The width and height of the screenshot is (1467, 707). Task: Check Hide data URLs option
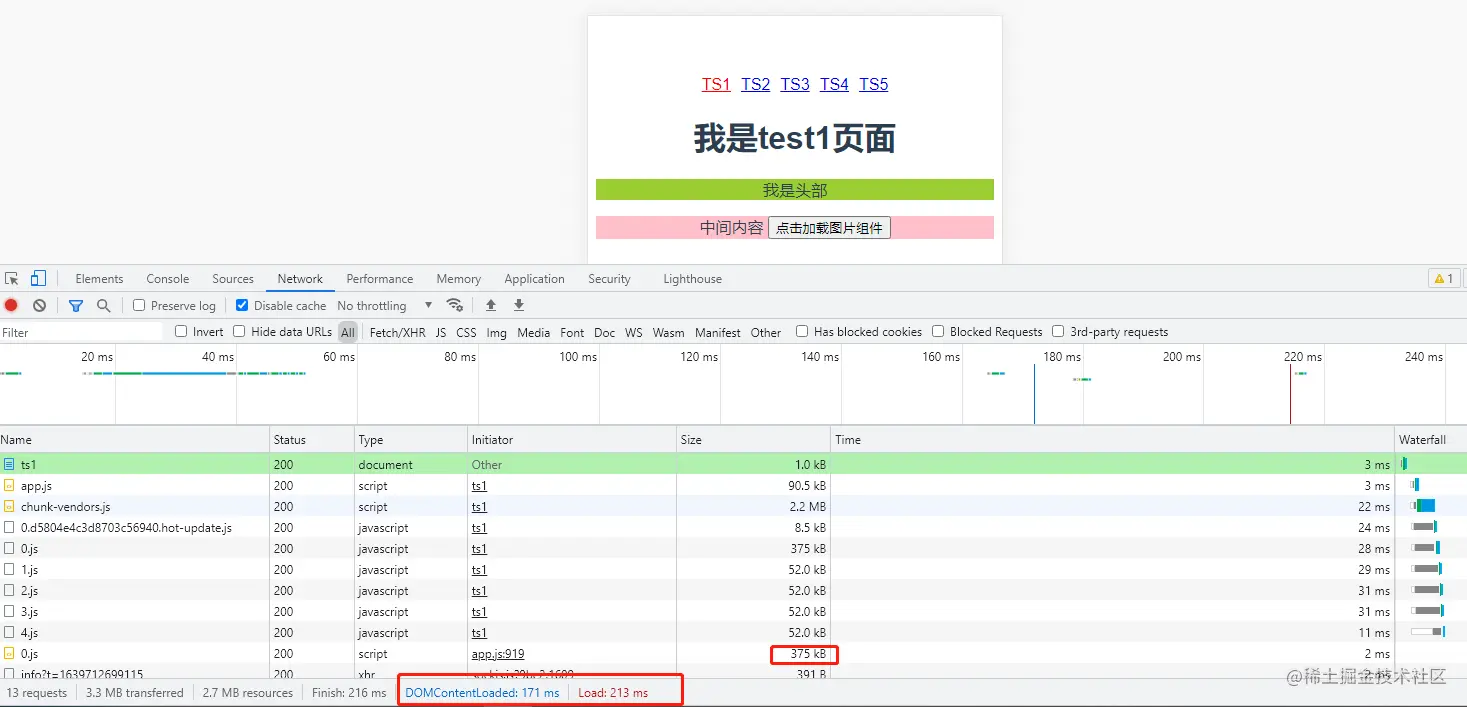point(239,331)
